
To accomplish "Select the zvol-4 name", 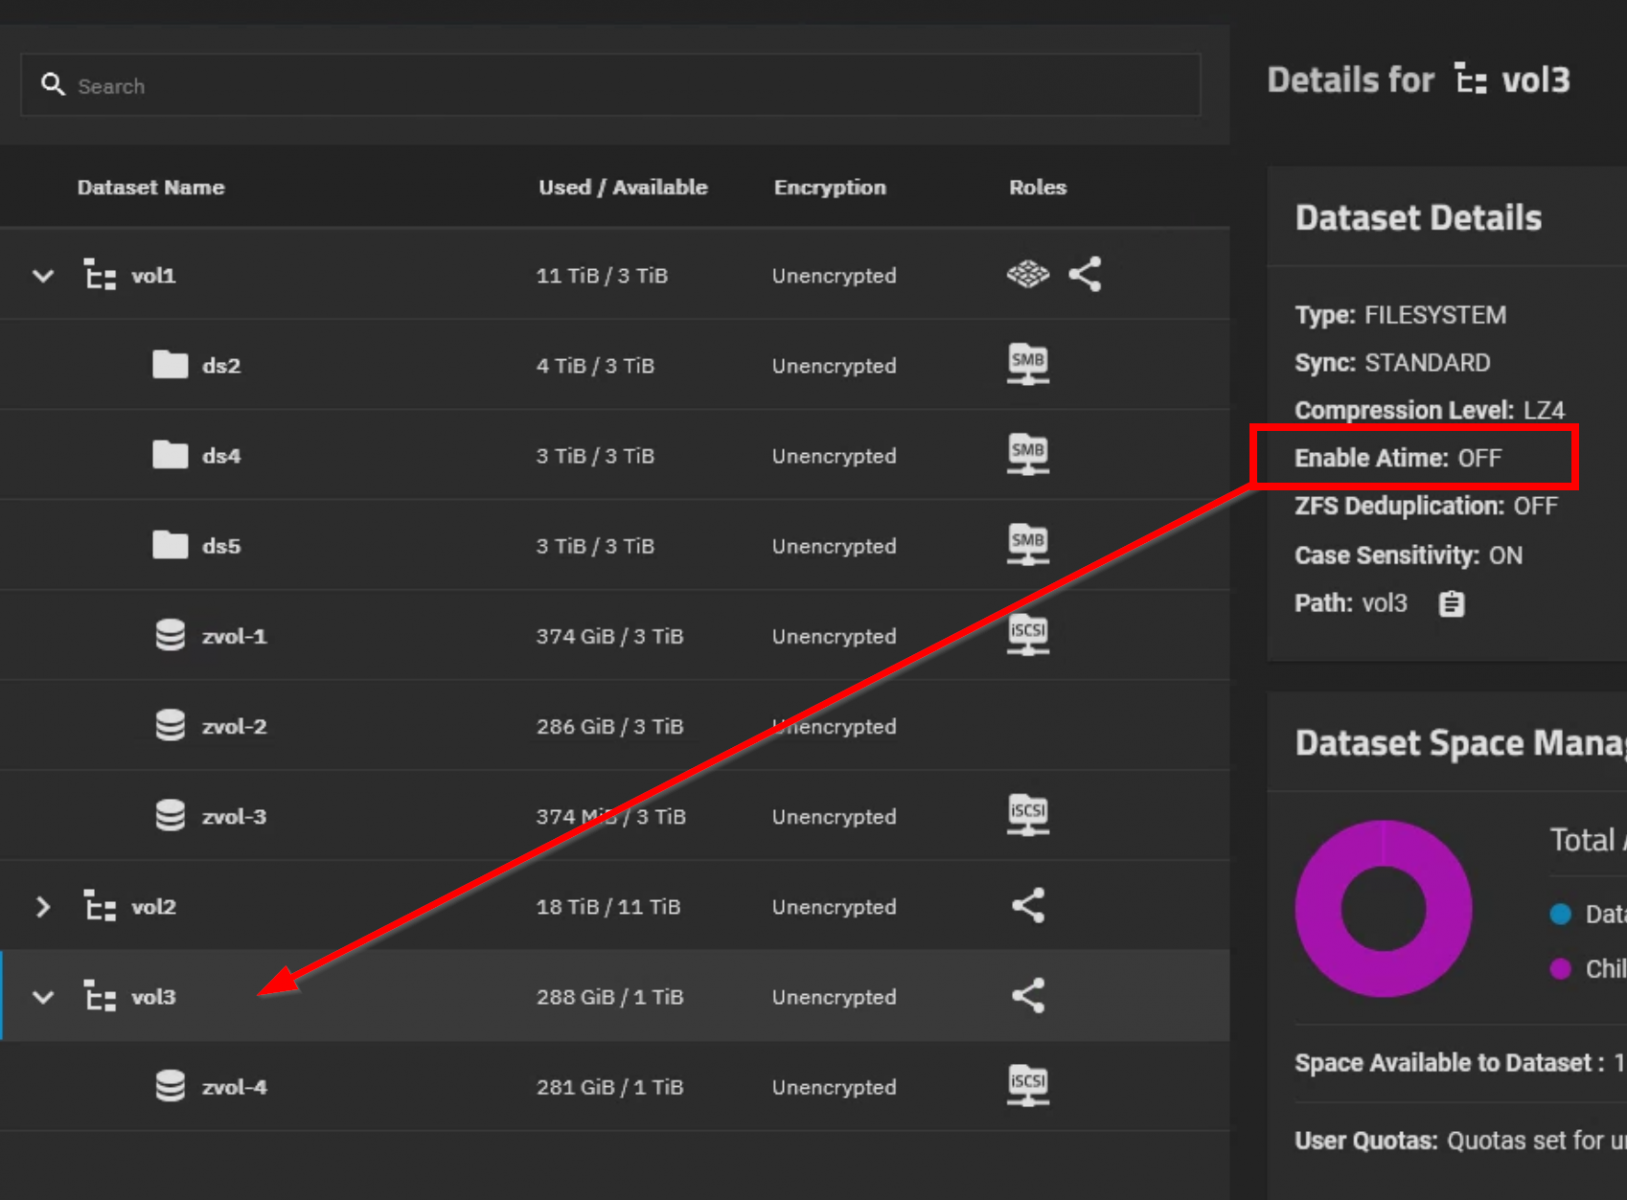I will tap(234, 1087).
